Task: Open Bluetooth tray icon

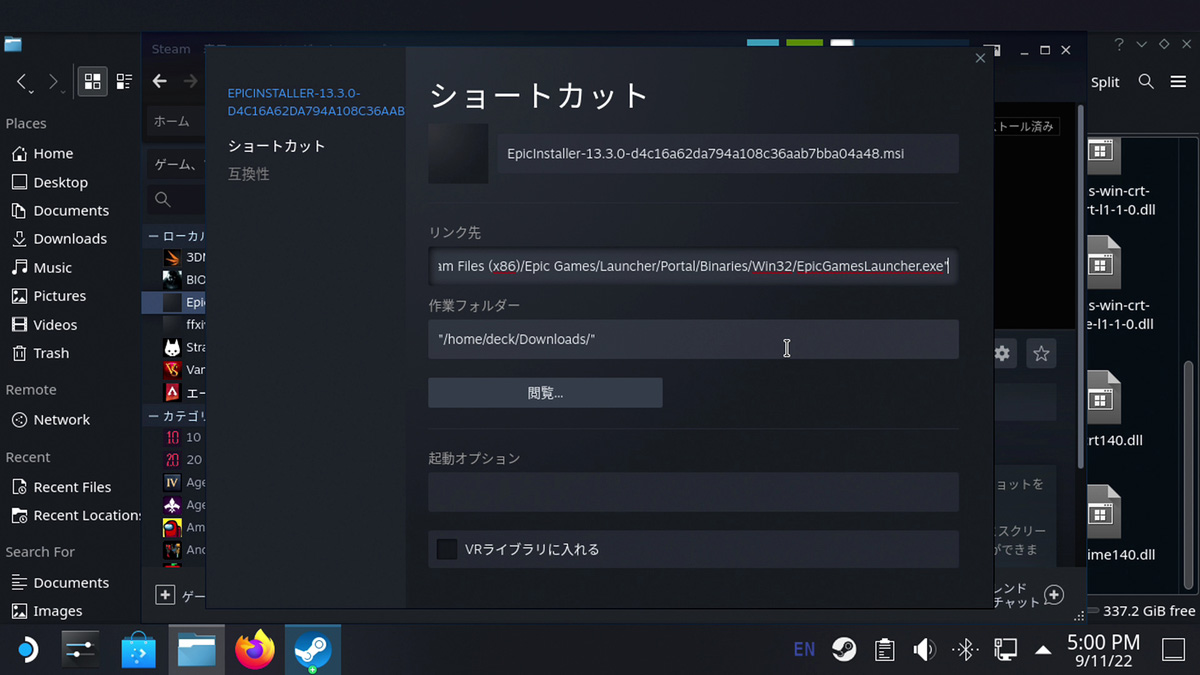Action: click(965, 650)
